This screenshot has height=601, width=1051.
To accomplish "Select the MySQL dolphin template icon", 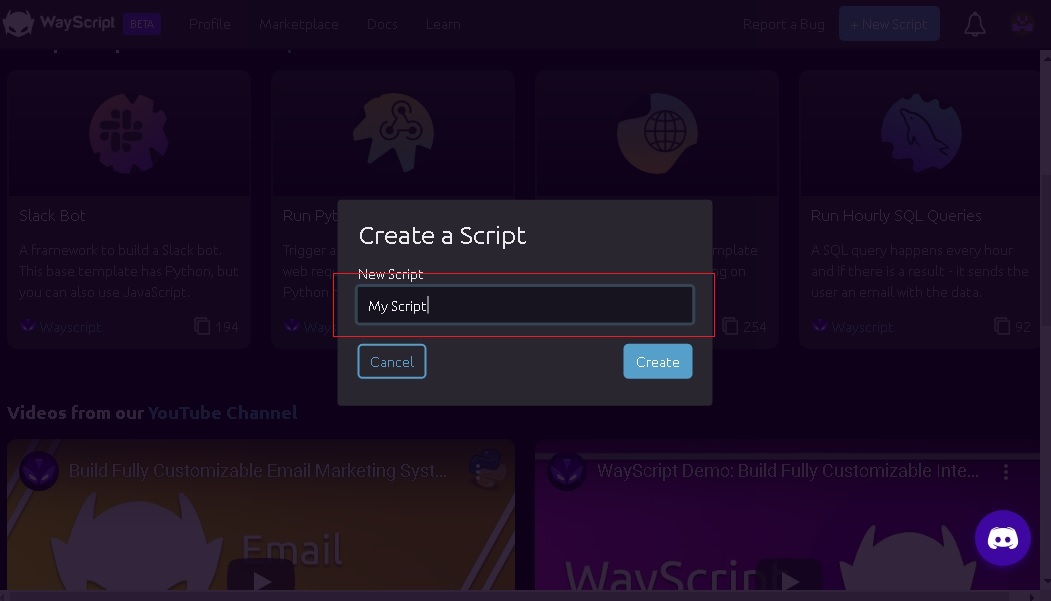I will pyautogui.click(x=921, y=133).
